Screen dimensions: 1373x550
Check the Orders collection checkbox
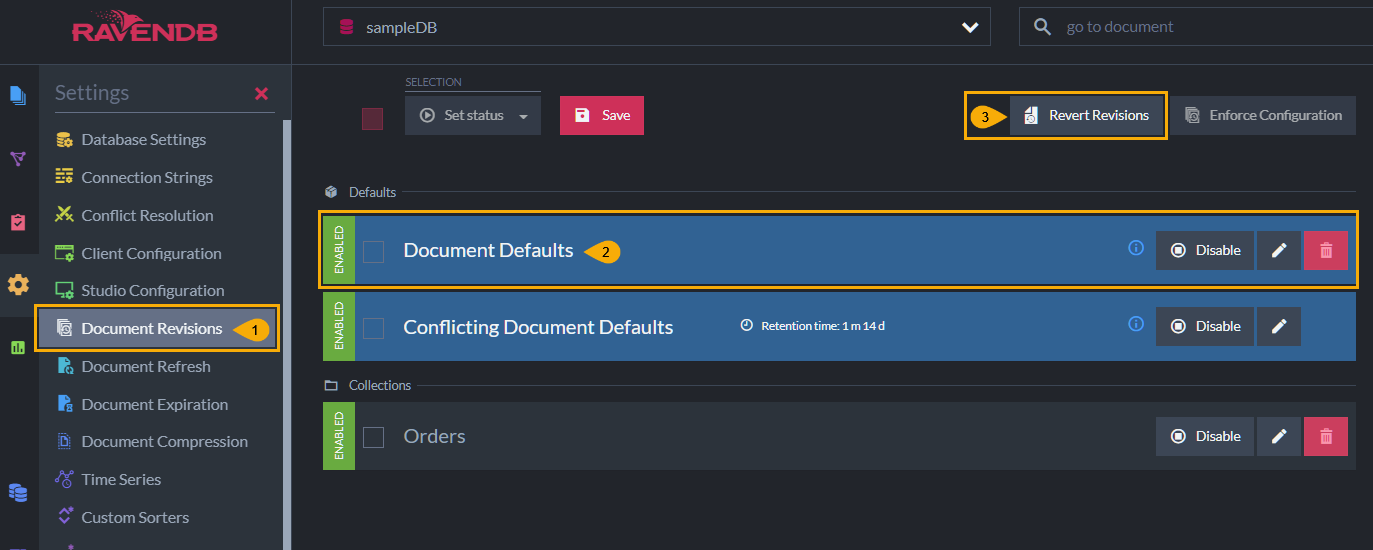373,437
